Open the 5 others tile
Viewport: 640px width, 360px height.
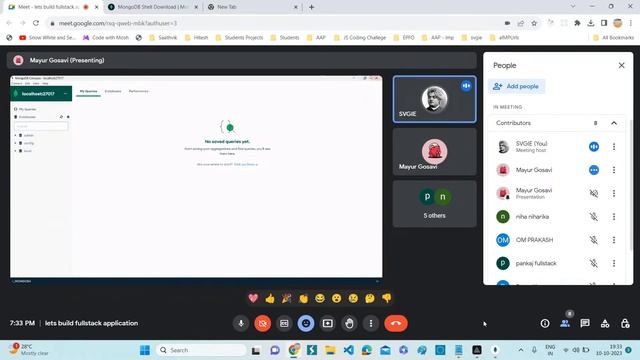[x=434, y=204]
